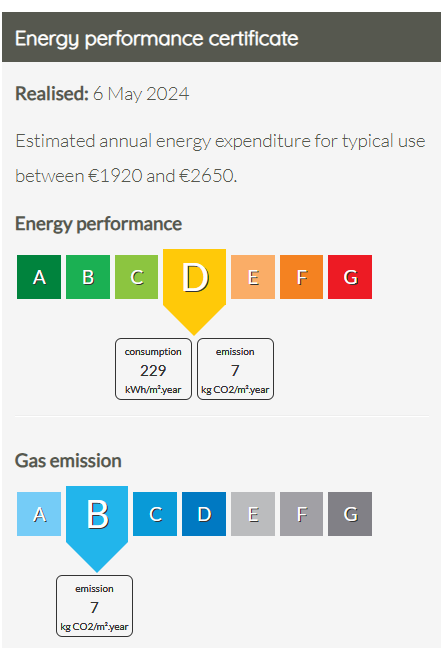Viewport: 444px width, 648px height.
Task: Click the emission box under Energy performance
Action: [235, 369]
